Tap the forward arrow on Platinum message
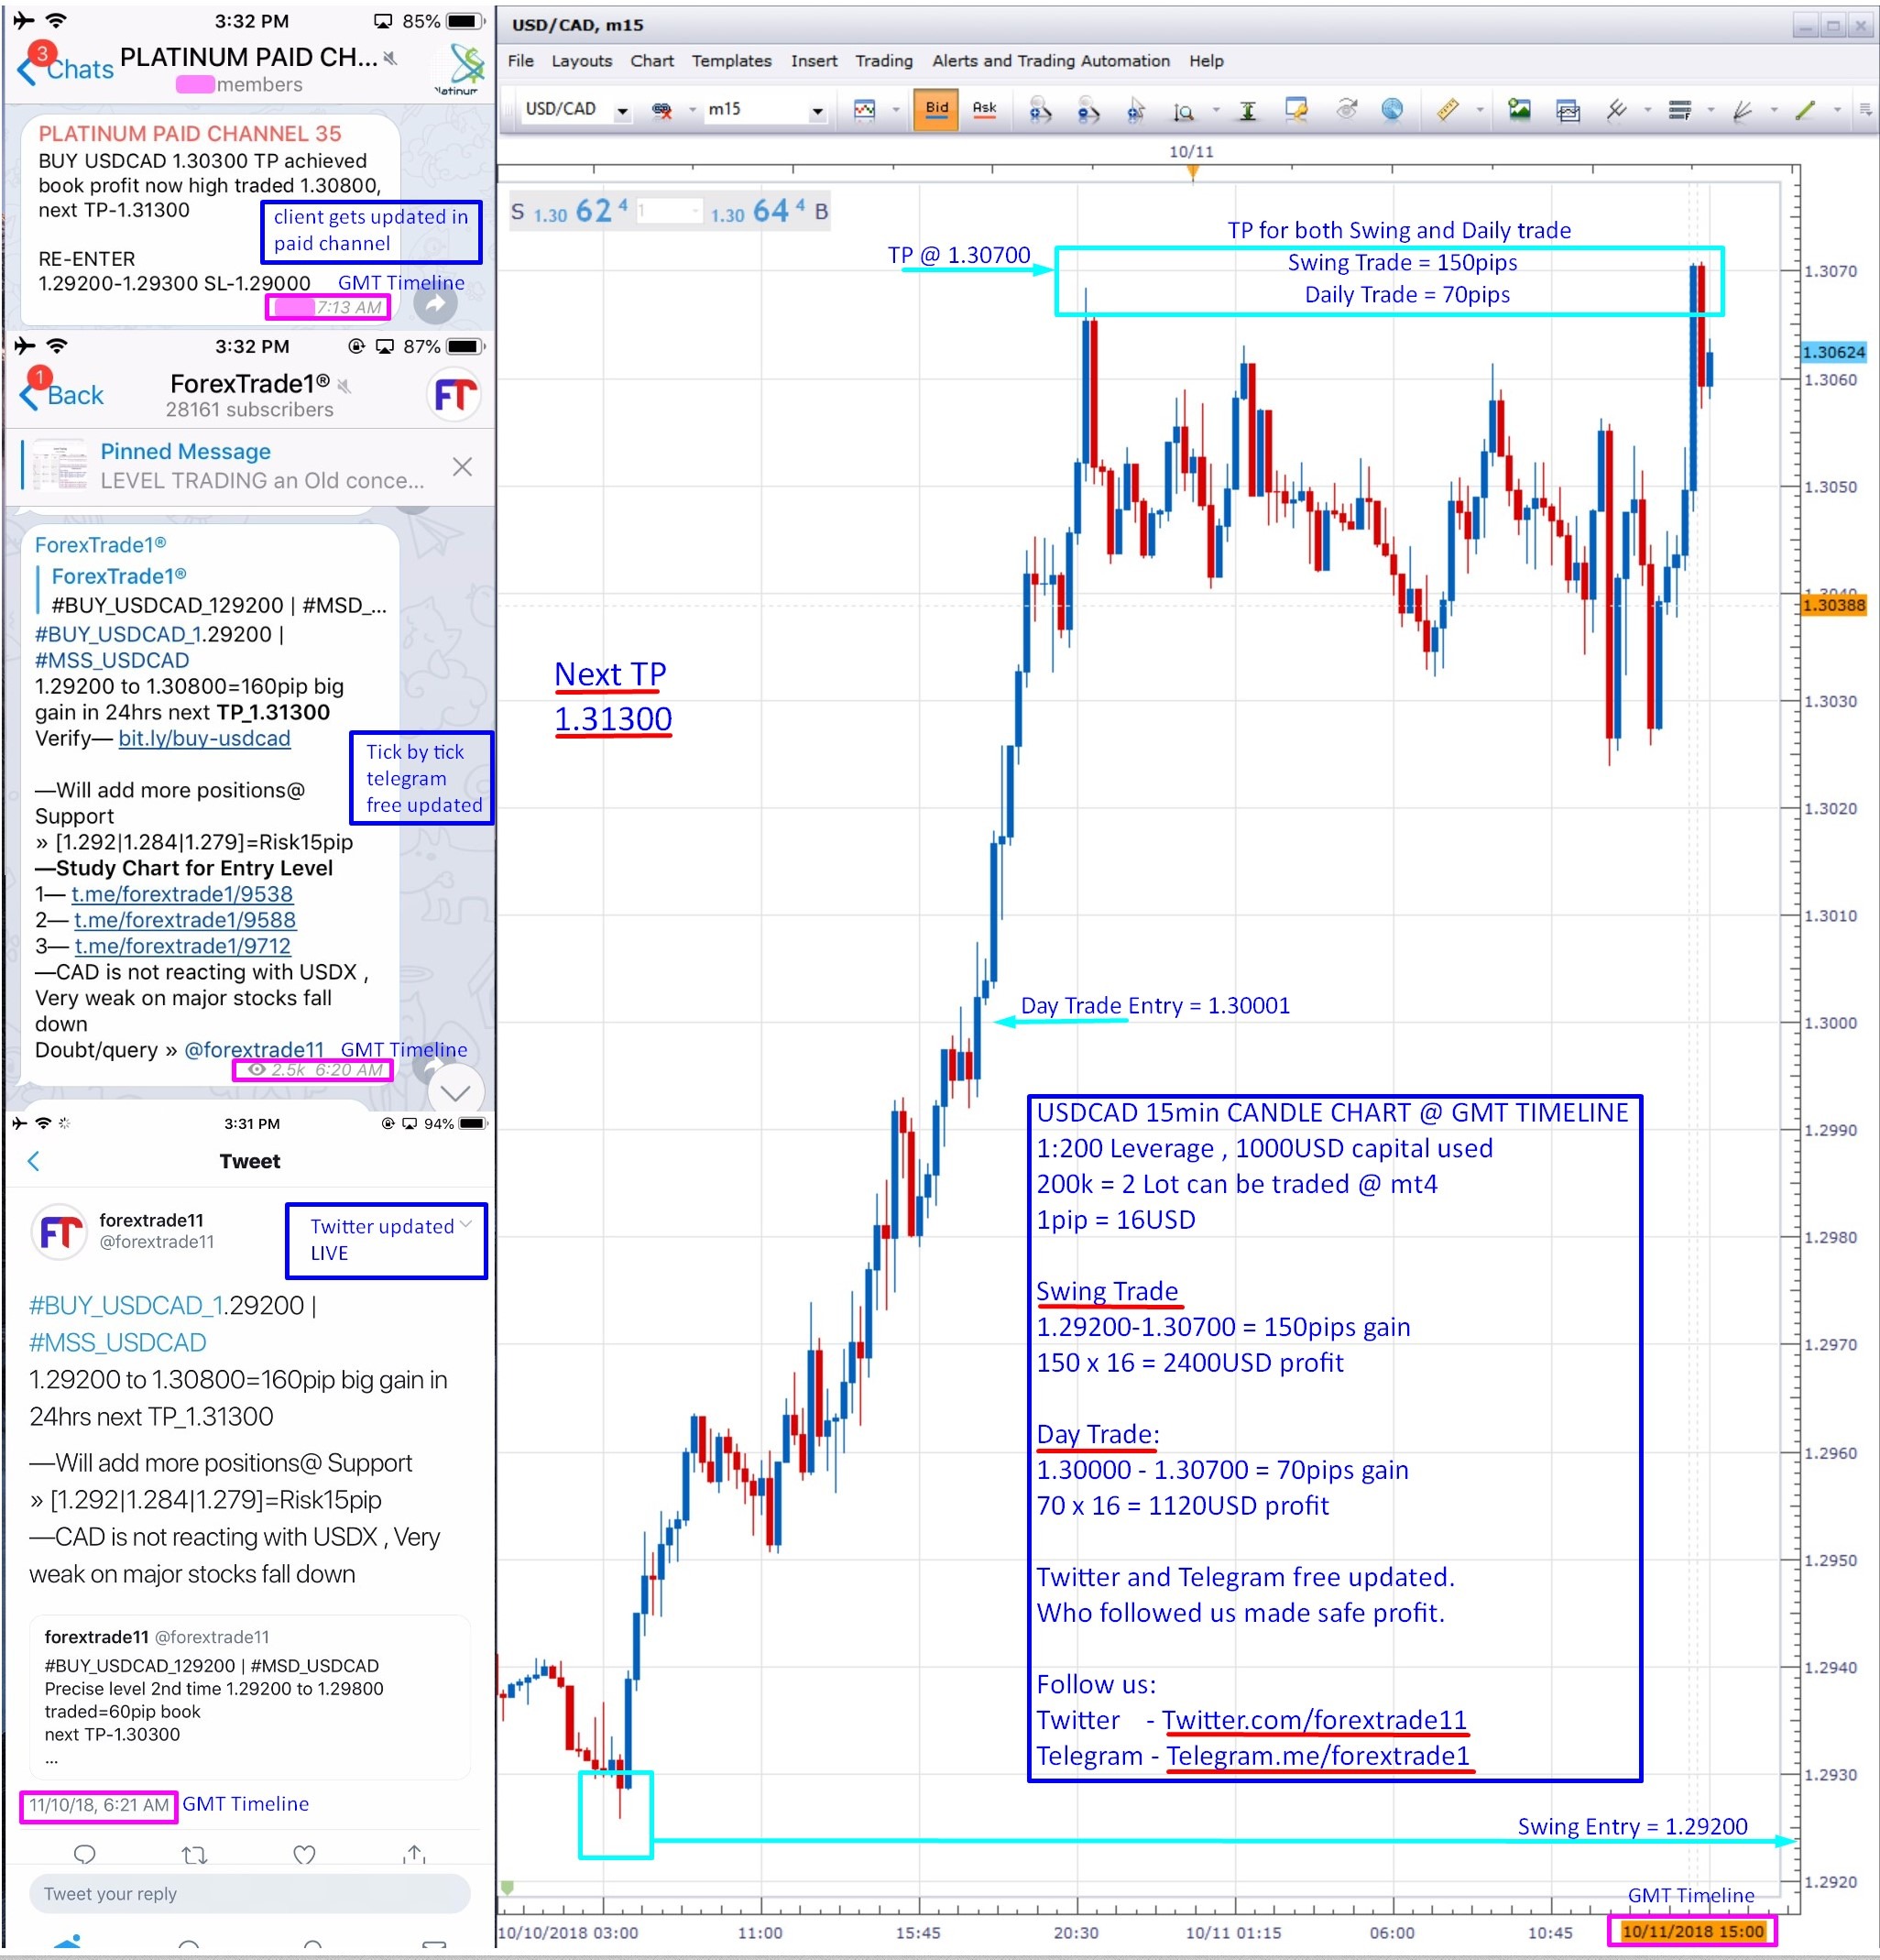1880x1960 pixels. 435,304
